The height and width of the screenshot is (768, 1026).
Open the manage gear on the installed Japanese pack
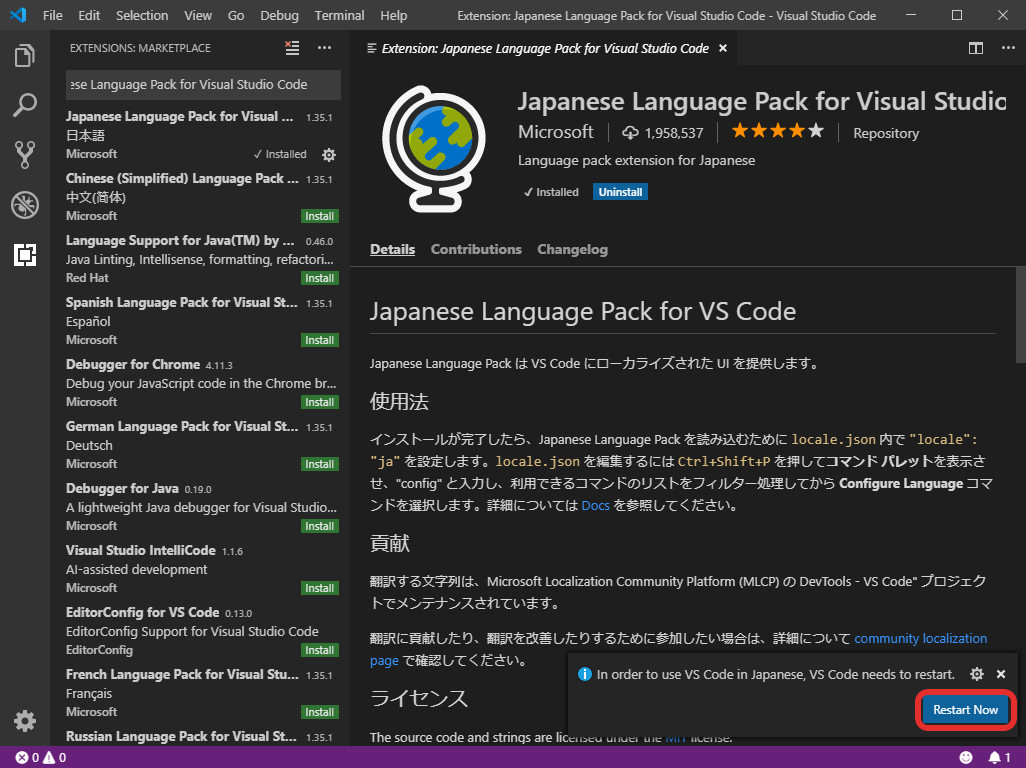(x=329, y=154)
